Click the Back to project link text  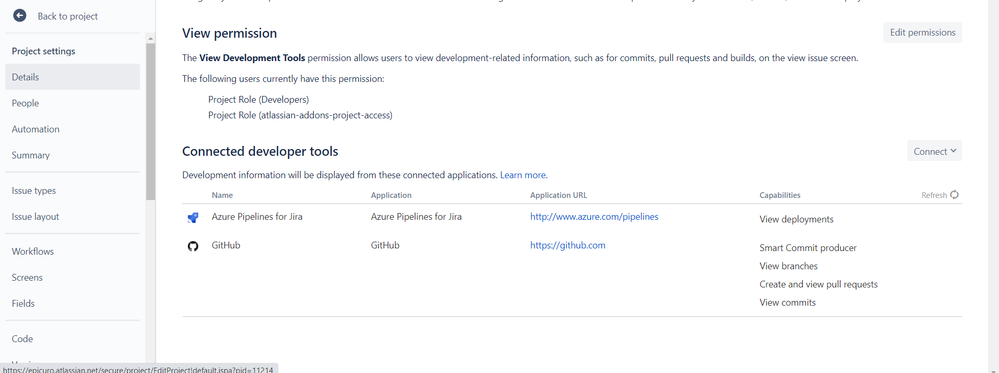pyautogui.click(x=68, y=16)
